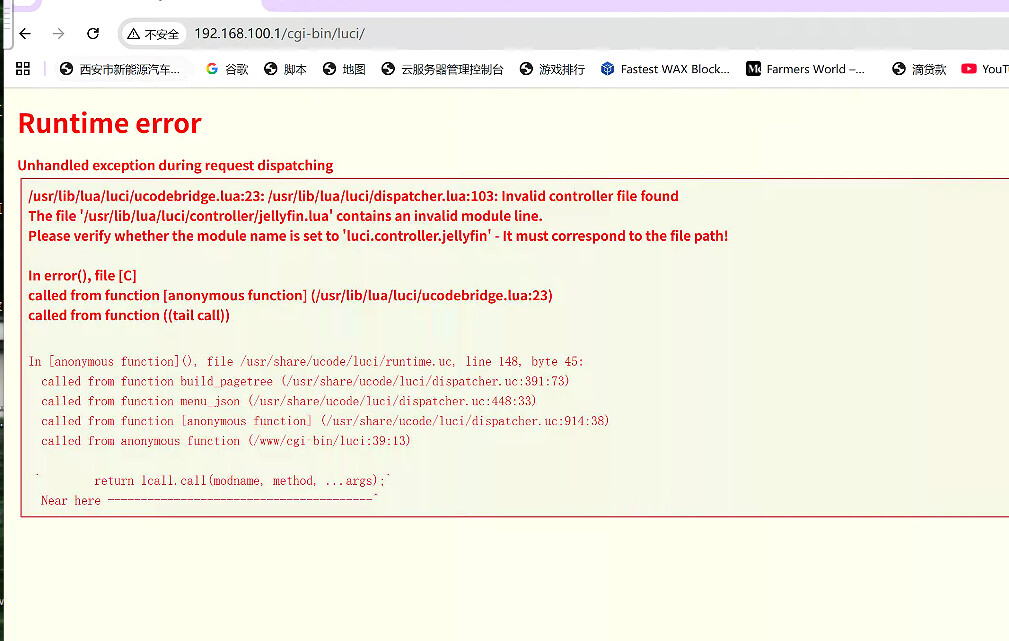Click the line about controller/jellyfin.lua invalid module
The image size is (1009, 641).
pos(285,216)
